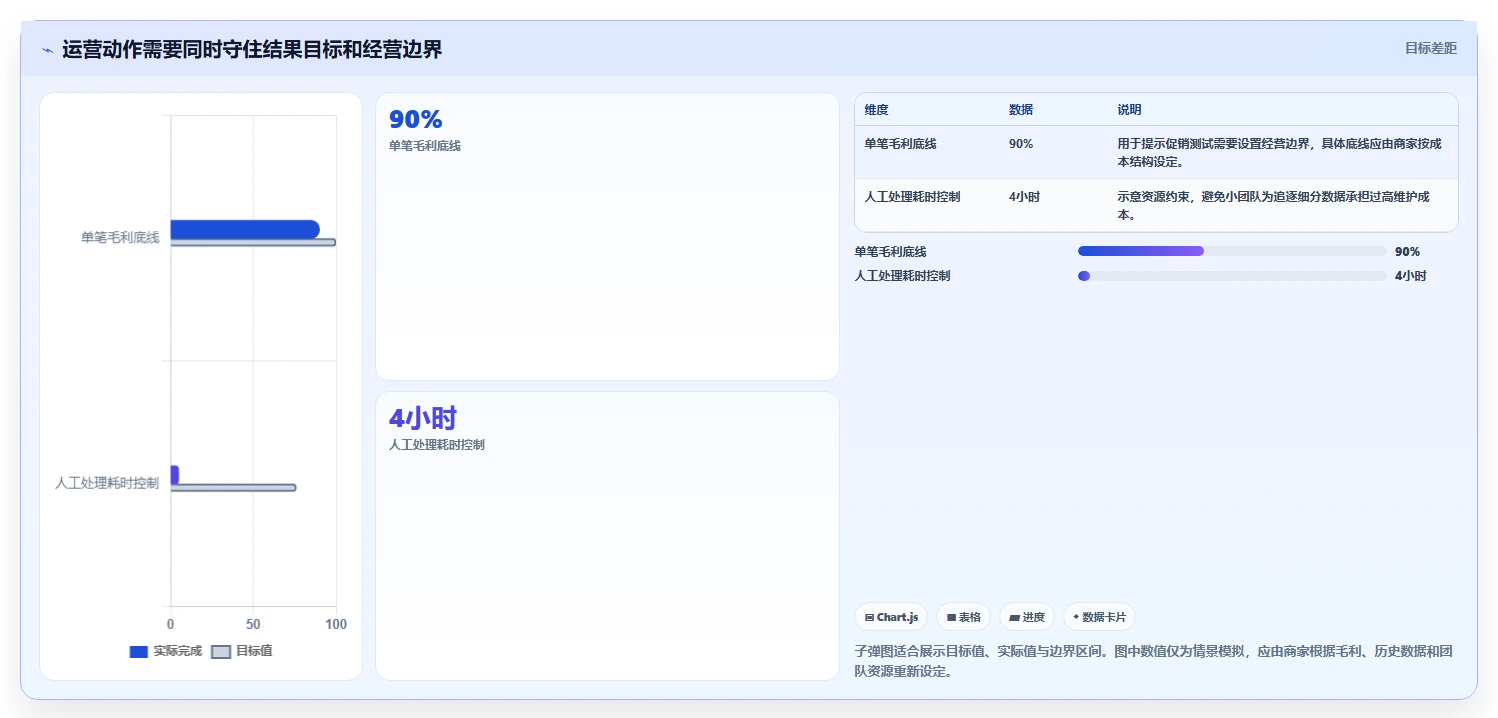Click the 目标差距 label in header
Screen dimensions: 1498x718
tap(1430, 48)
